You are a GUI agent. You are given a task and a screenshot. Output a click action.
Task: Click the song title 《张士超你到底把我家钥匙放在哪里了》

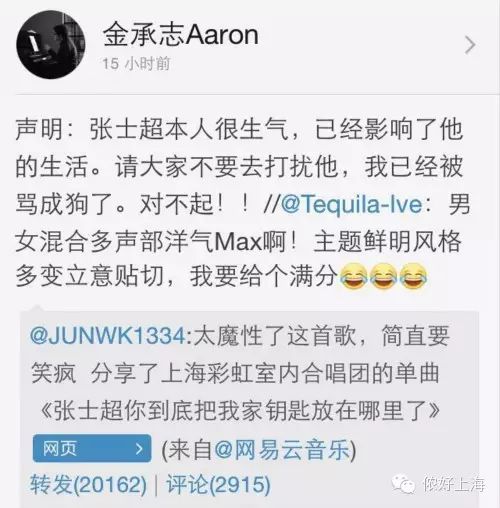click(239, 411)
